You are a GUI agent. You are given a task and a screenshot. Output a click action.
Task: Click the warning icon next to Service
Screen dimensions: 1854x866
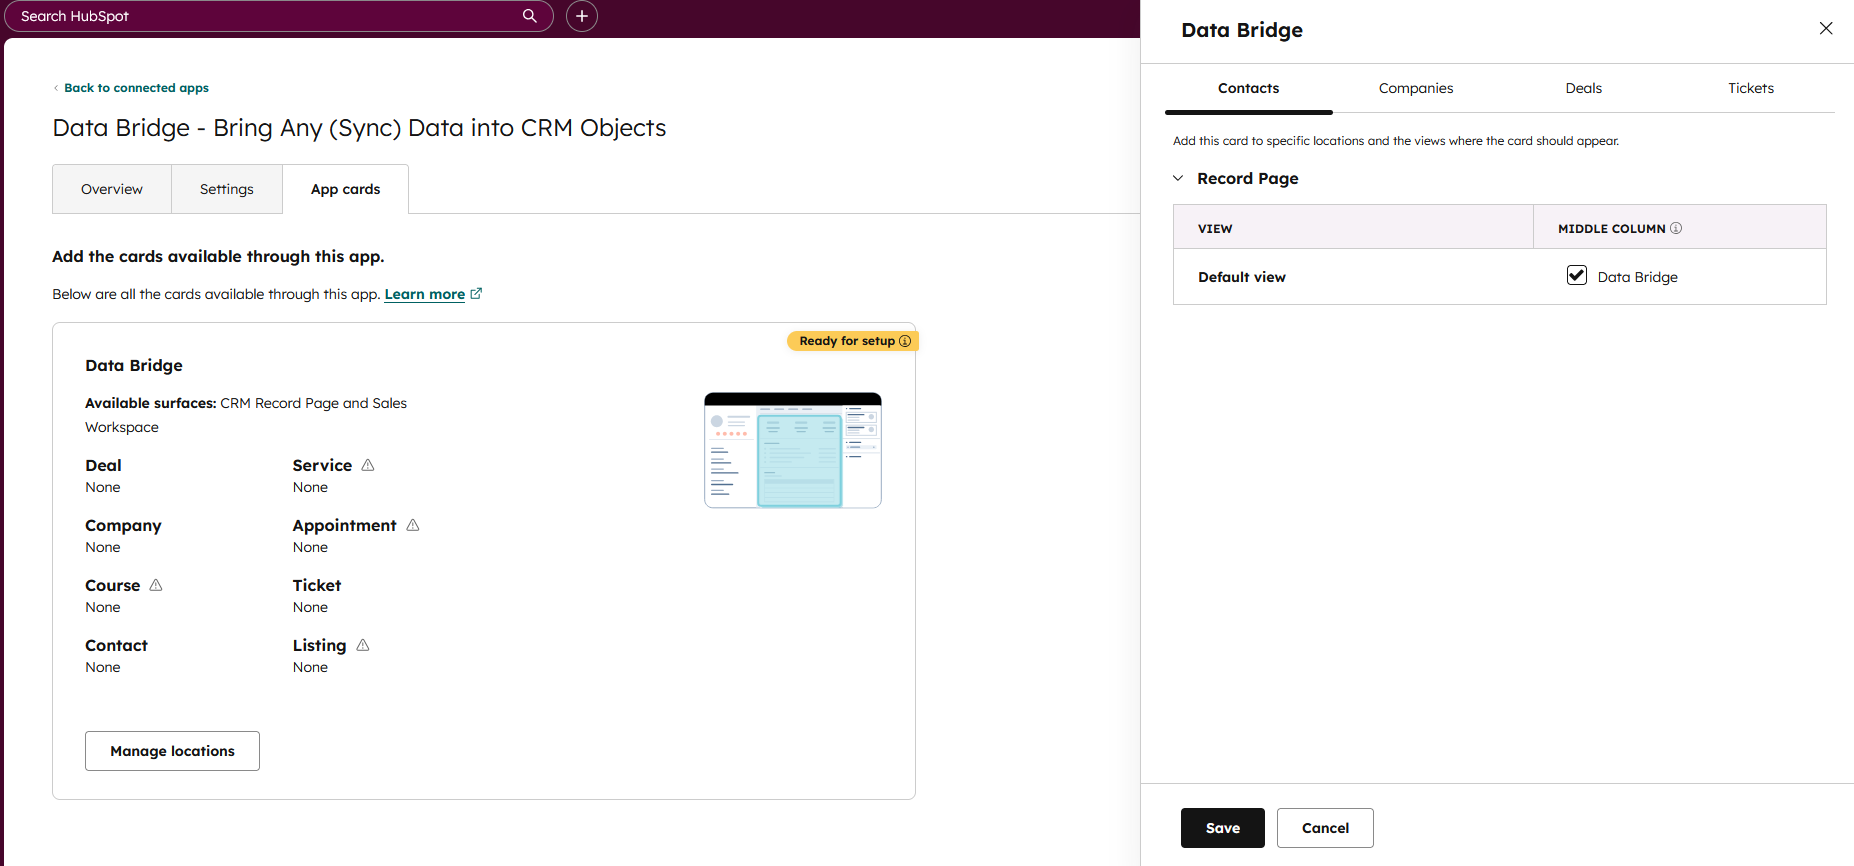click(x=368, y=465)
